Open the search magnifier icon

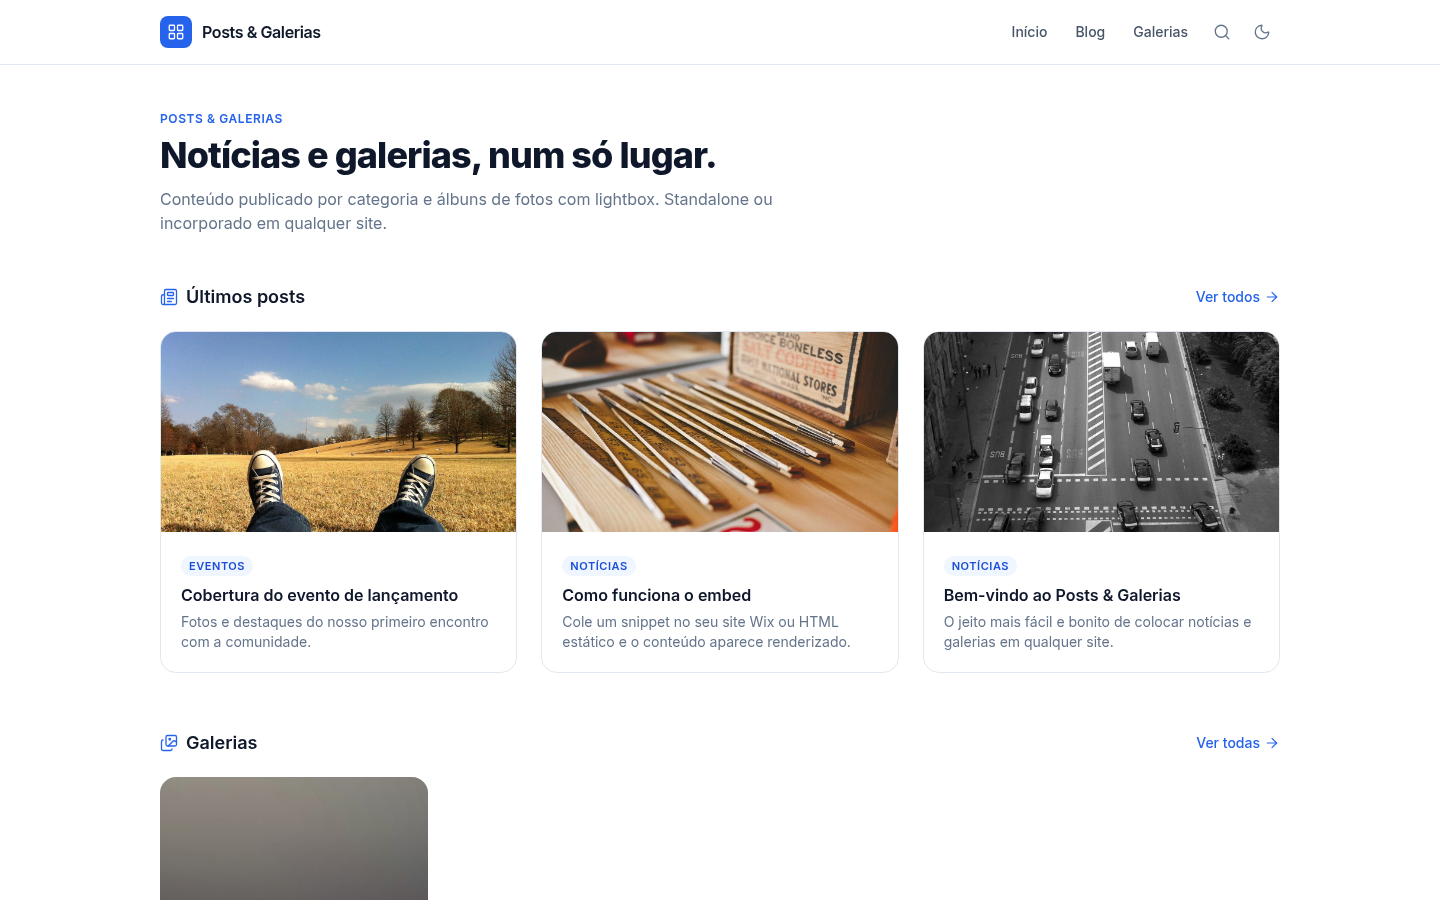click(x=1222, y=32)
